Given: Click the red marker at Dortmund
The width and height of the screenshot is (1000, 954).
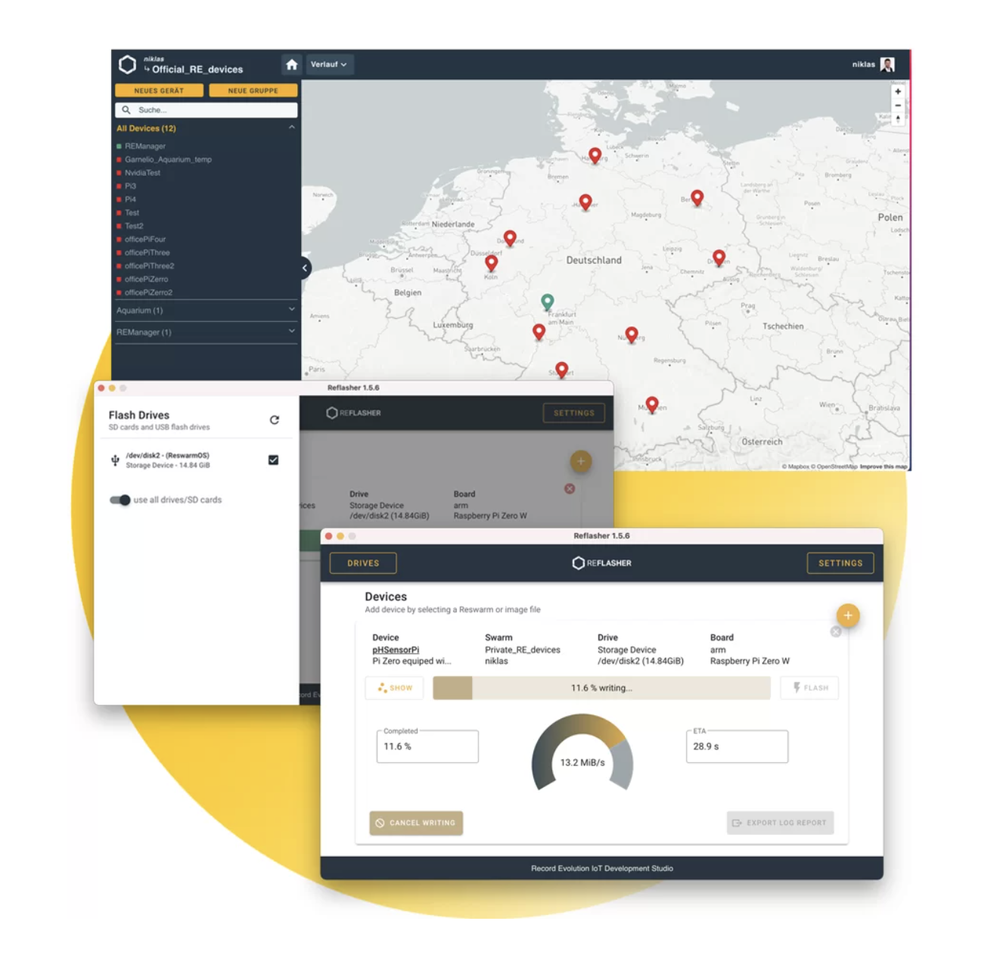Looking at the screenshot, I should point(510,238).
